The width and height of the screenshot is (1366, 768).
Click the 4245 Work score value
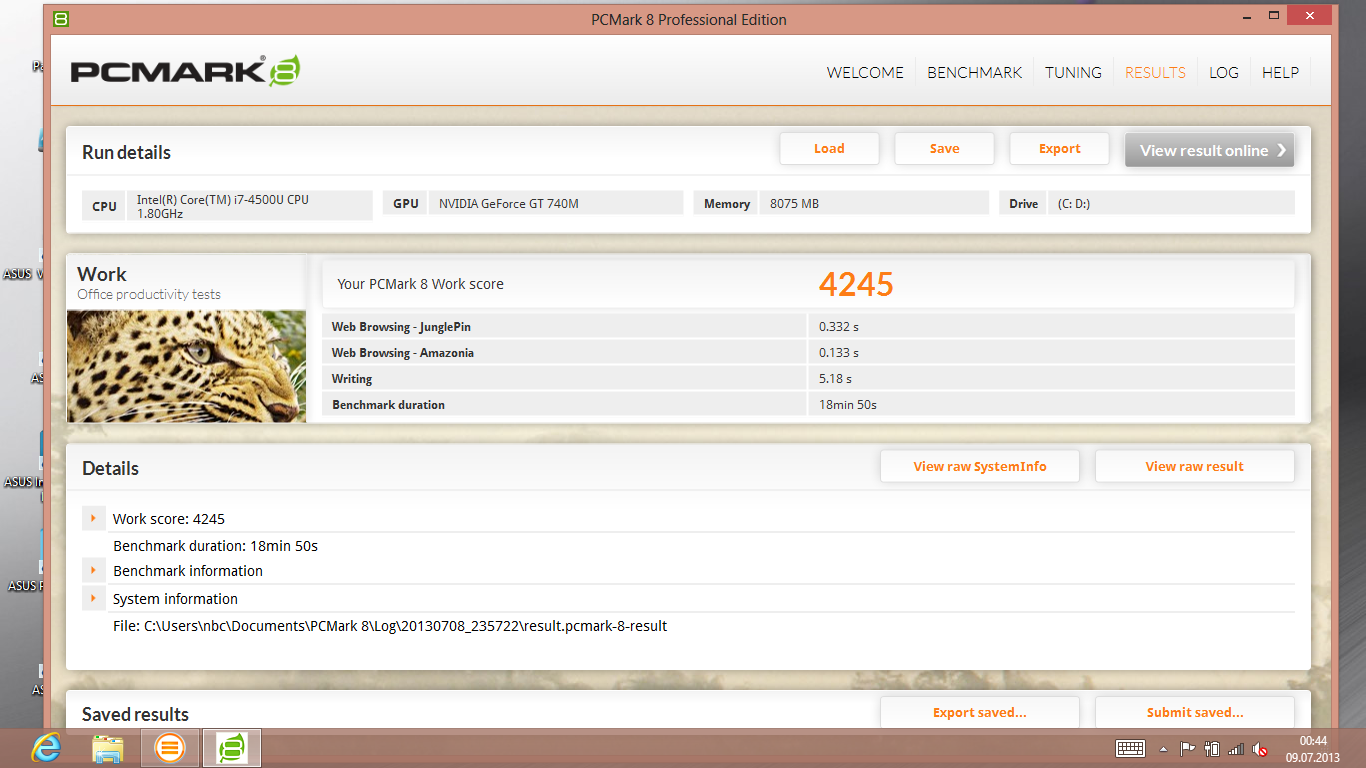coord(856,284)
